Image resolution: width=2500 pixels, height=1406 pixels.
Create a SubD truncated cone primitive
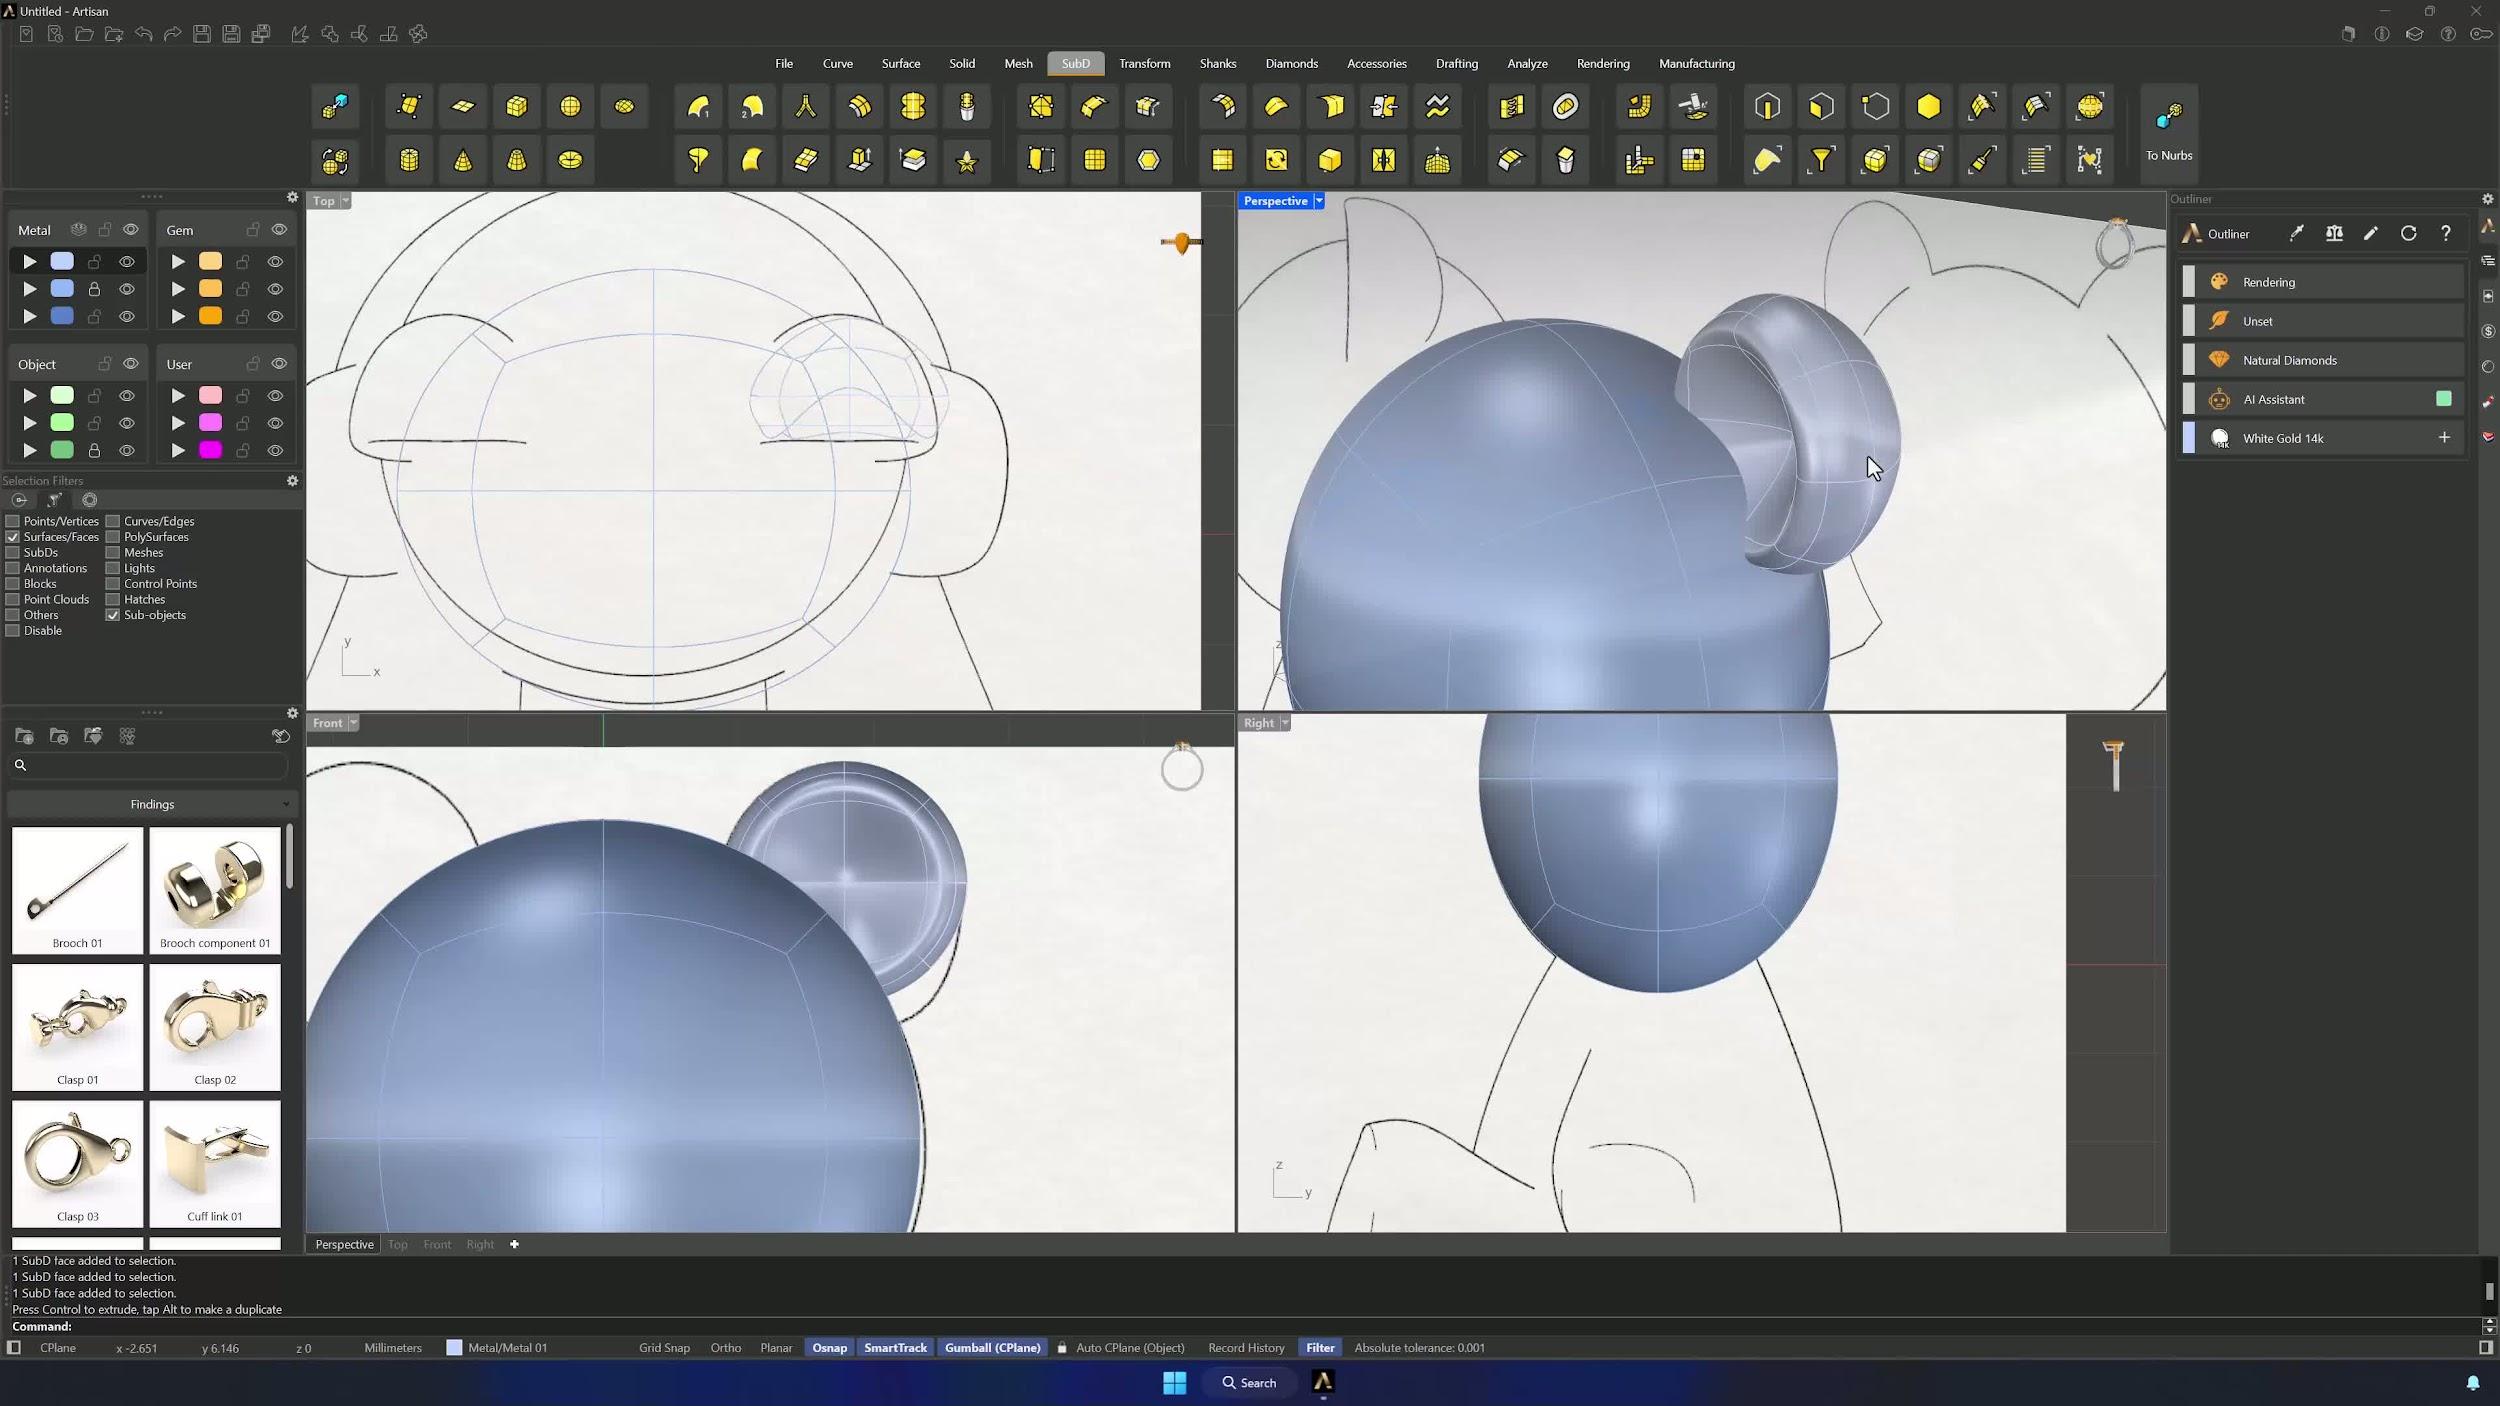click(517, 160)
